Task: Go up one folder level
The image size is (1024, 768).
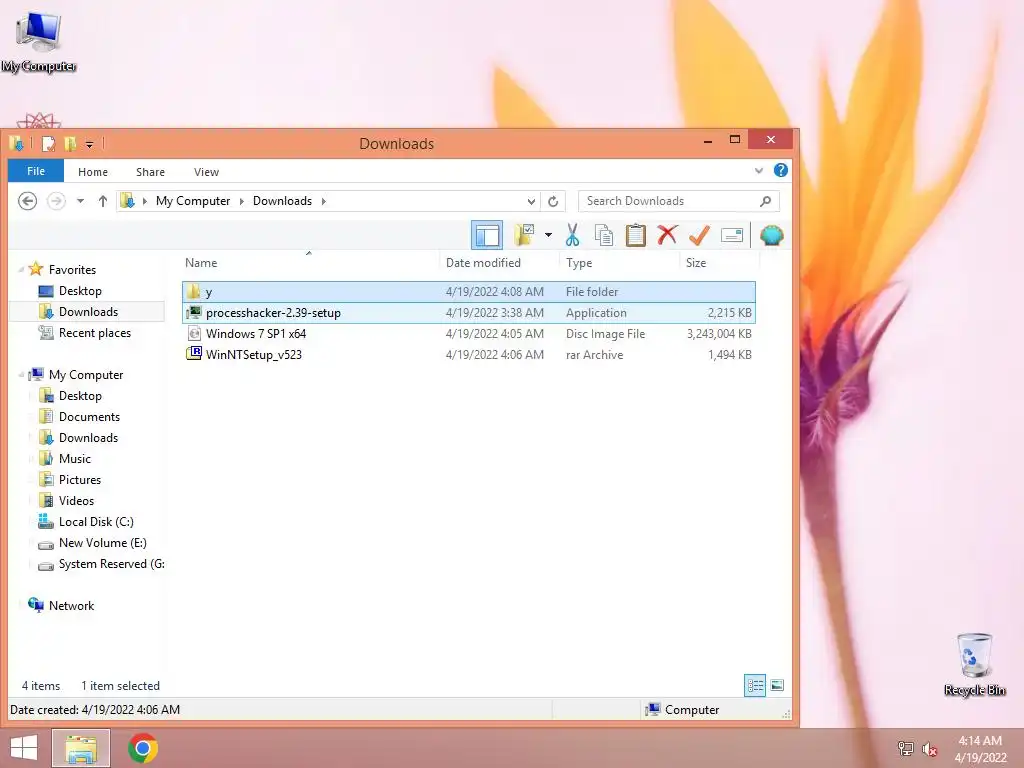Action: pos(103,201)
